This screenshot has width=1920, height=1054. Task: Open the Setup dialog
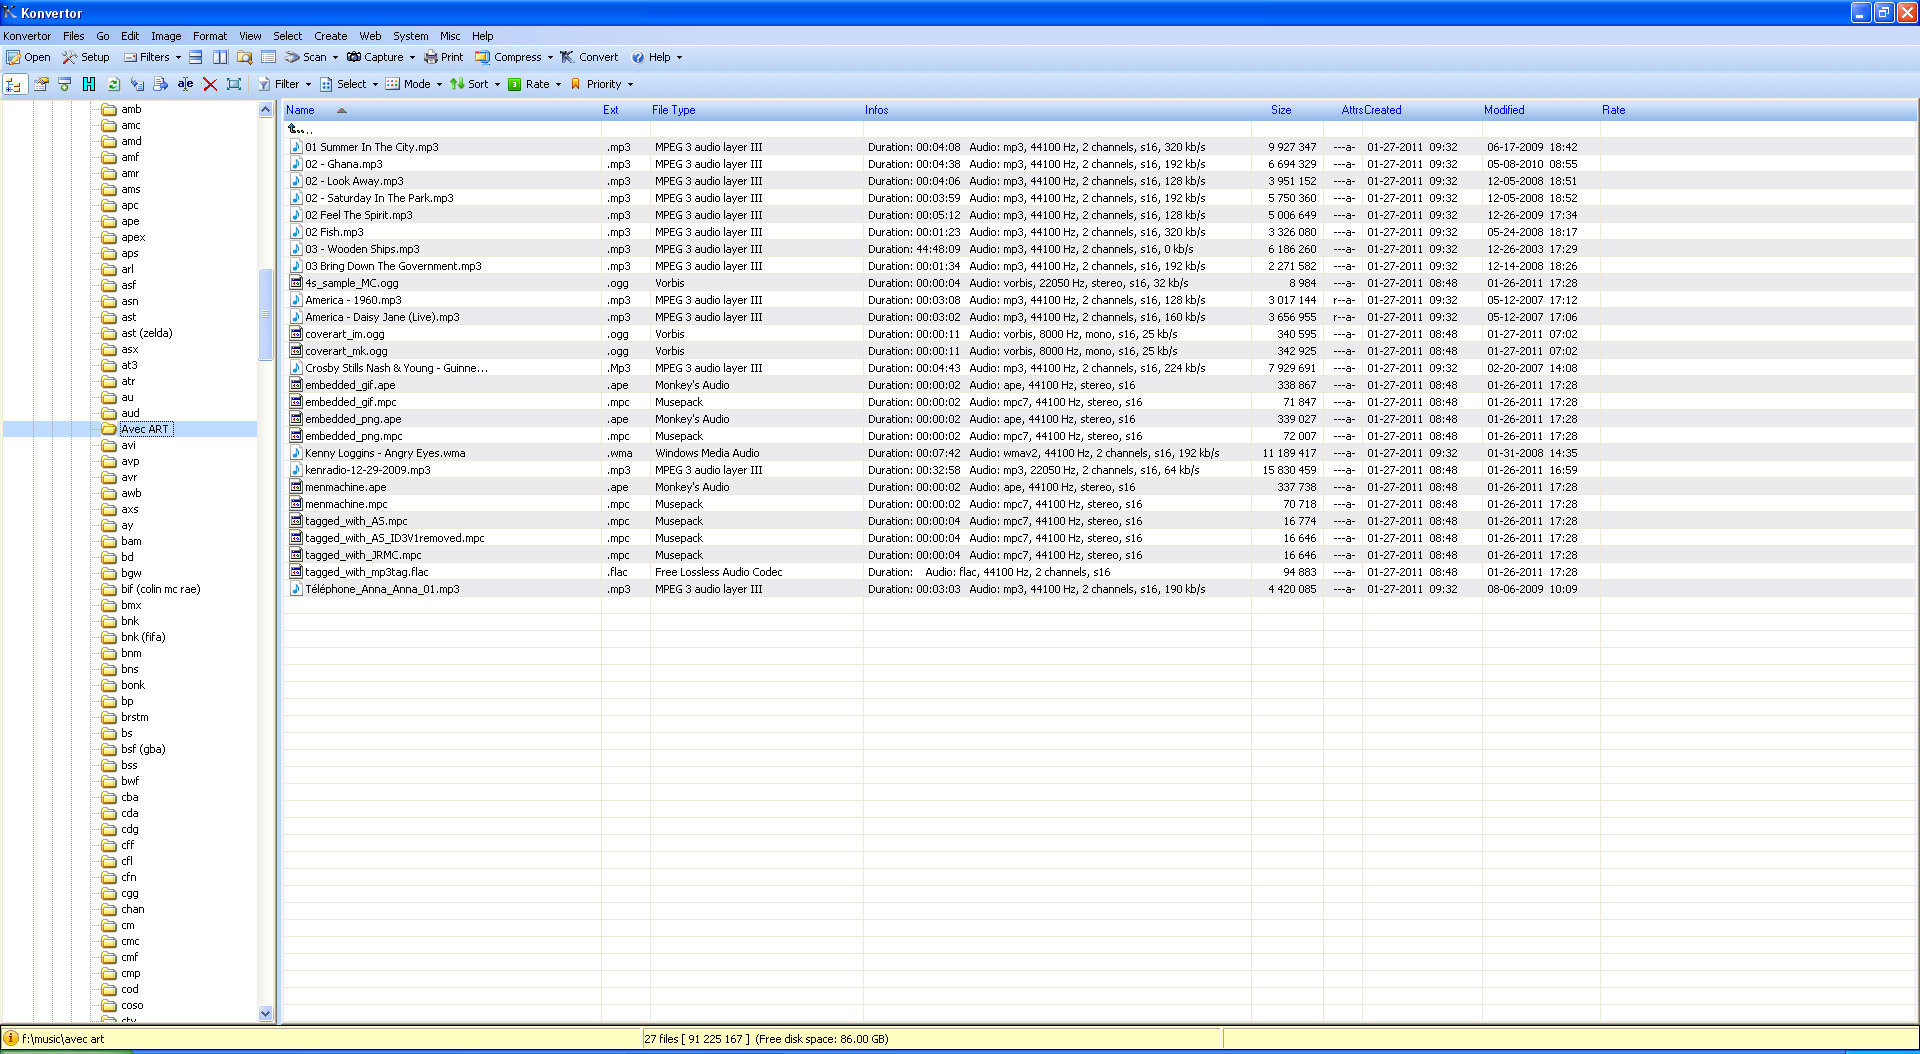(x=86, y=57)
